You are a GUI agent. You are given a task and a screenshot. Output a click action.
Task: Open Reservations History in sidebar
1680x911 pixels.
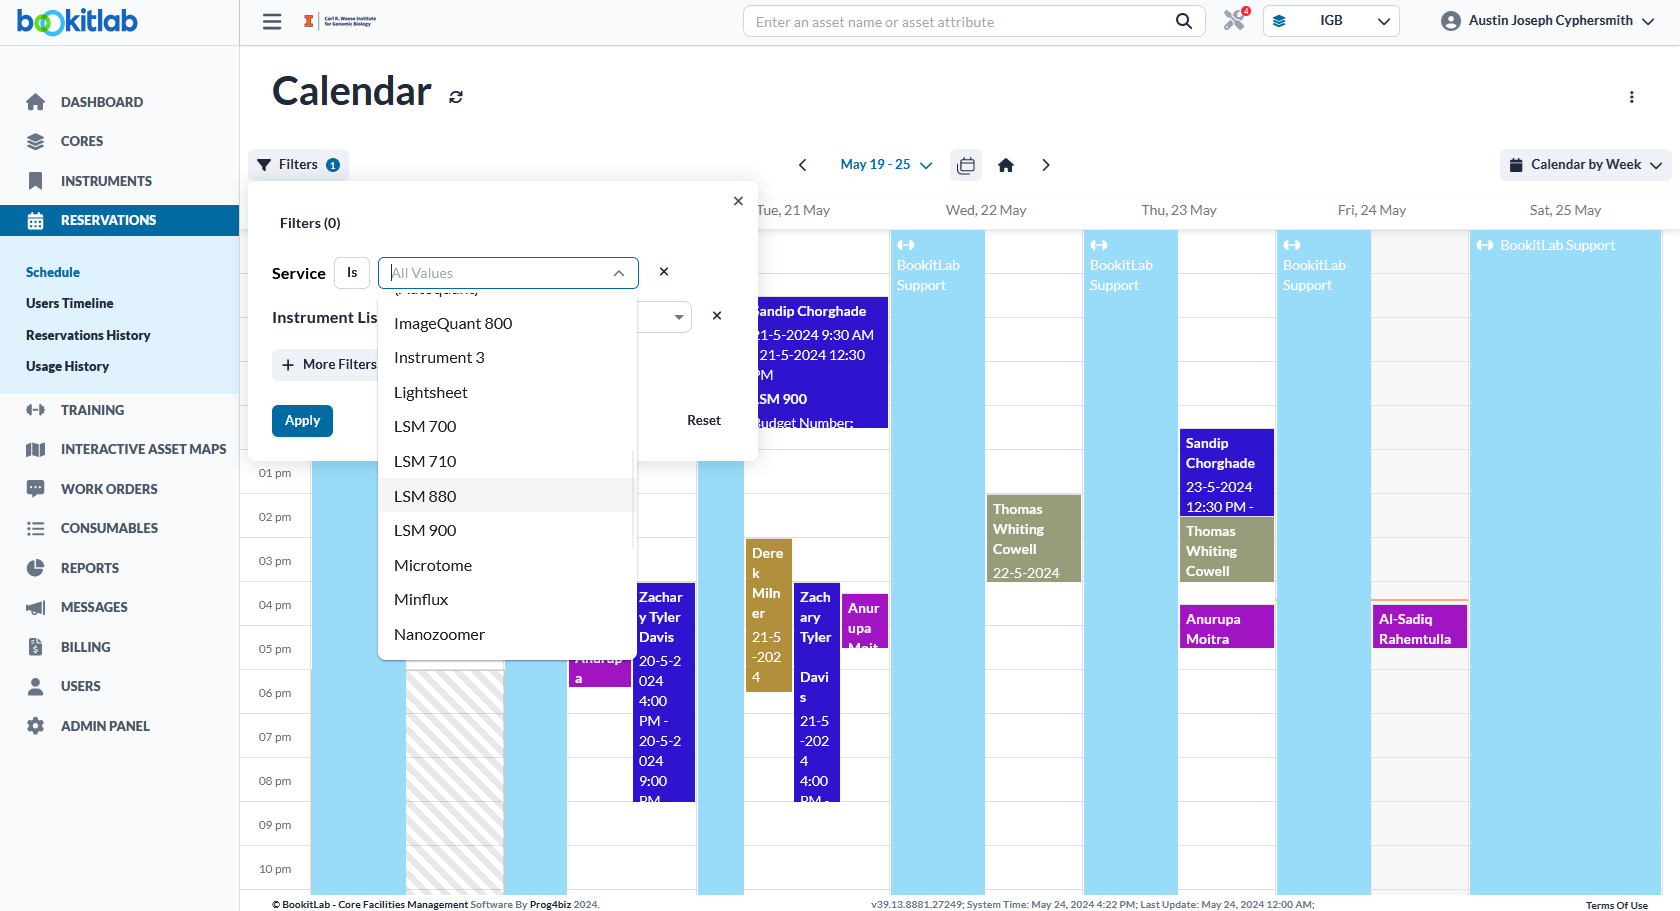coord(88,335)
